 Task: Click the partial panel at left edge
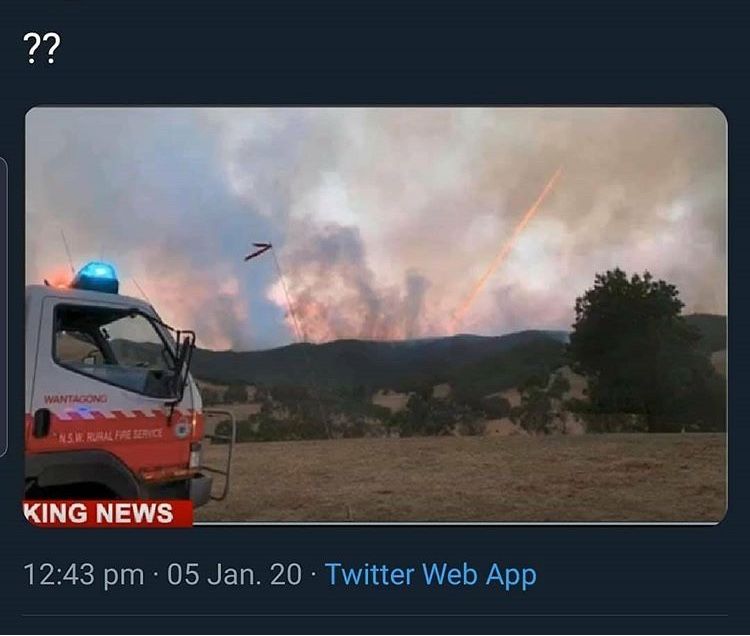click(3, 306)
